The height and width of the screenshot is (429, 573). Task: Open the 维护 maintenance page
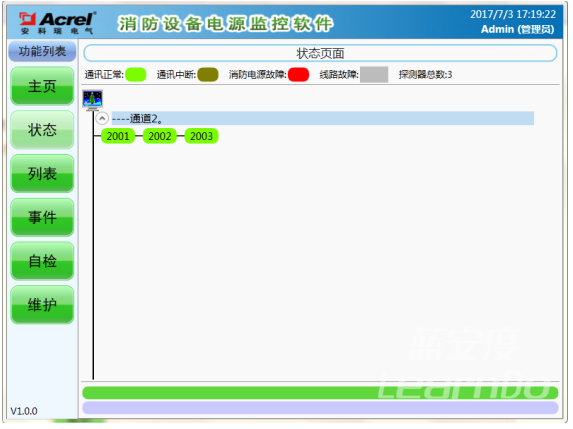coord(42,305)
